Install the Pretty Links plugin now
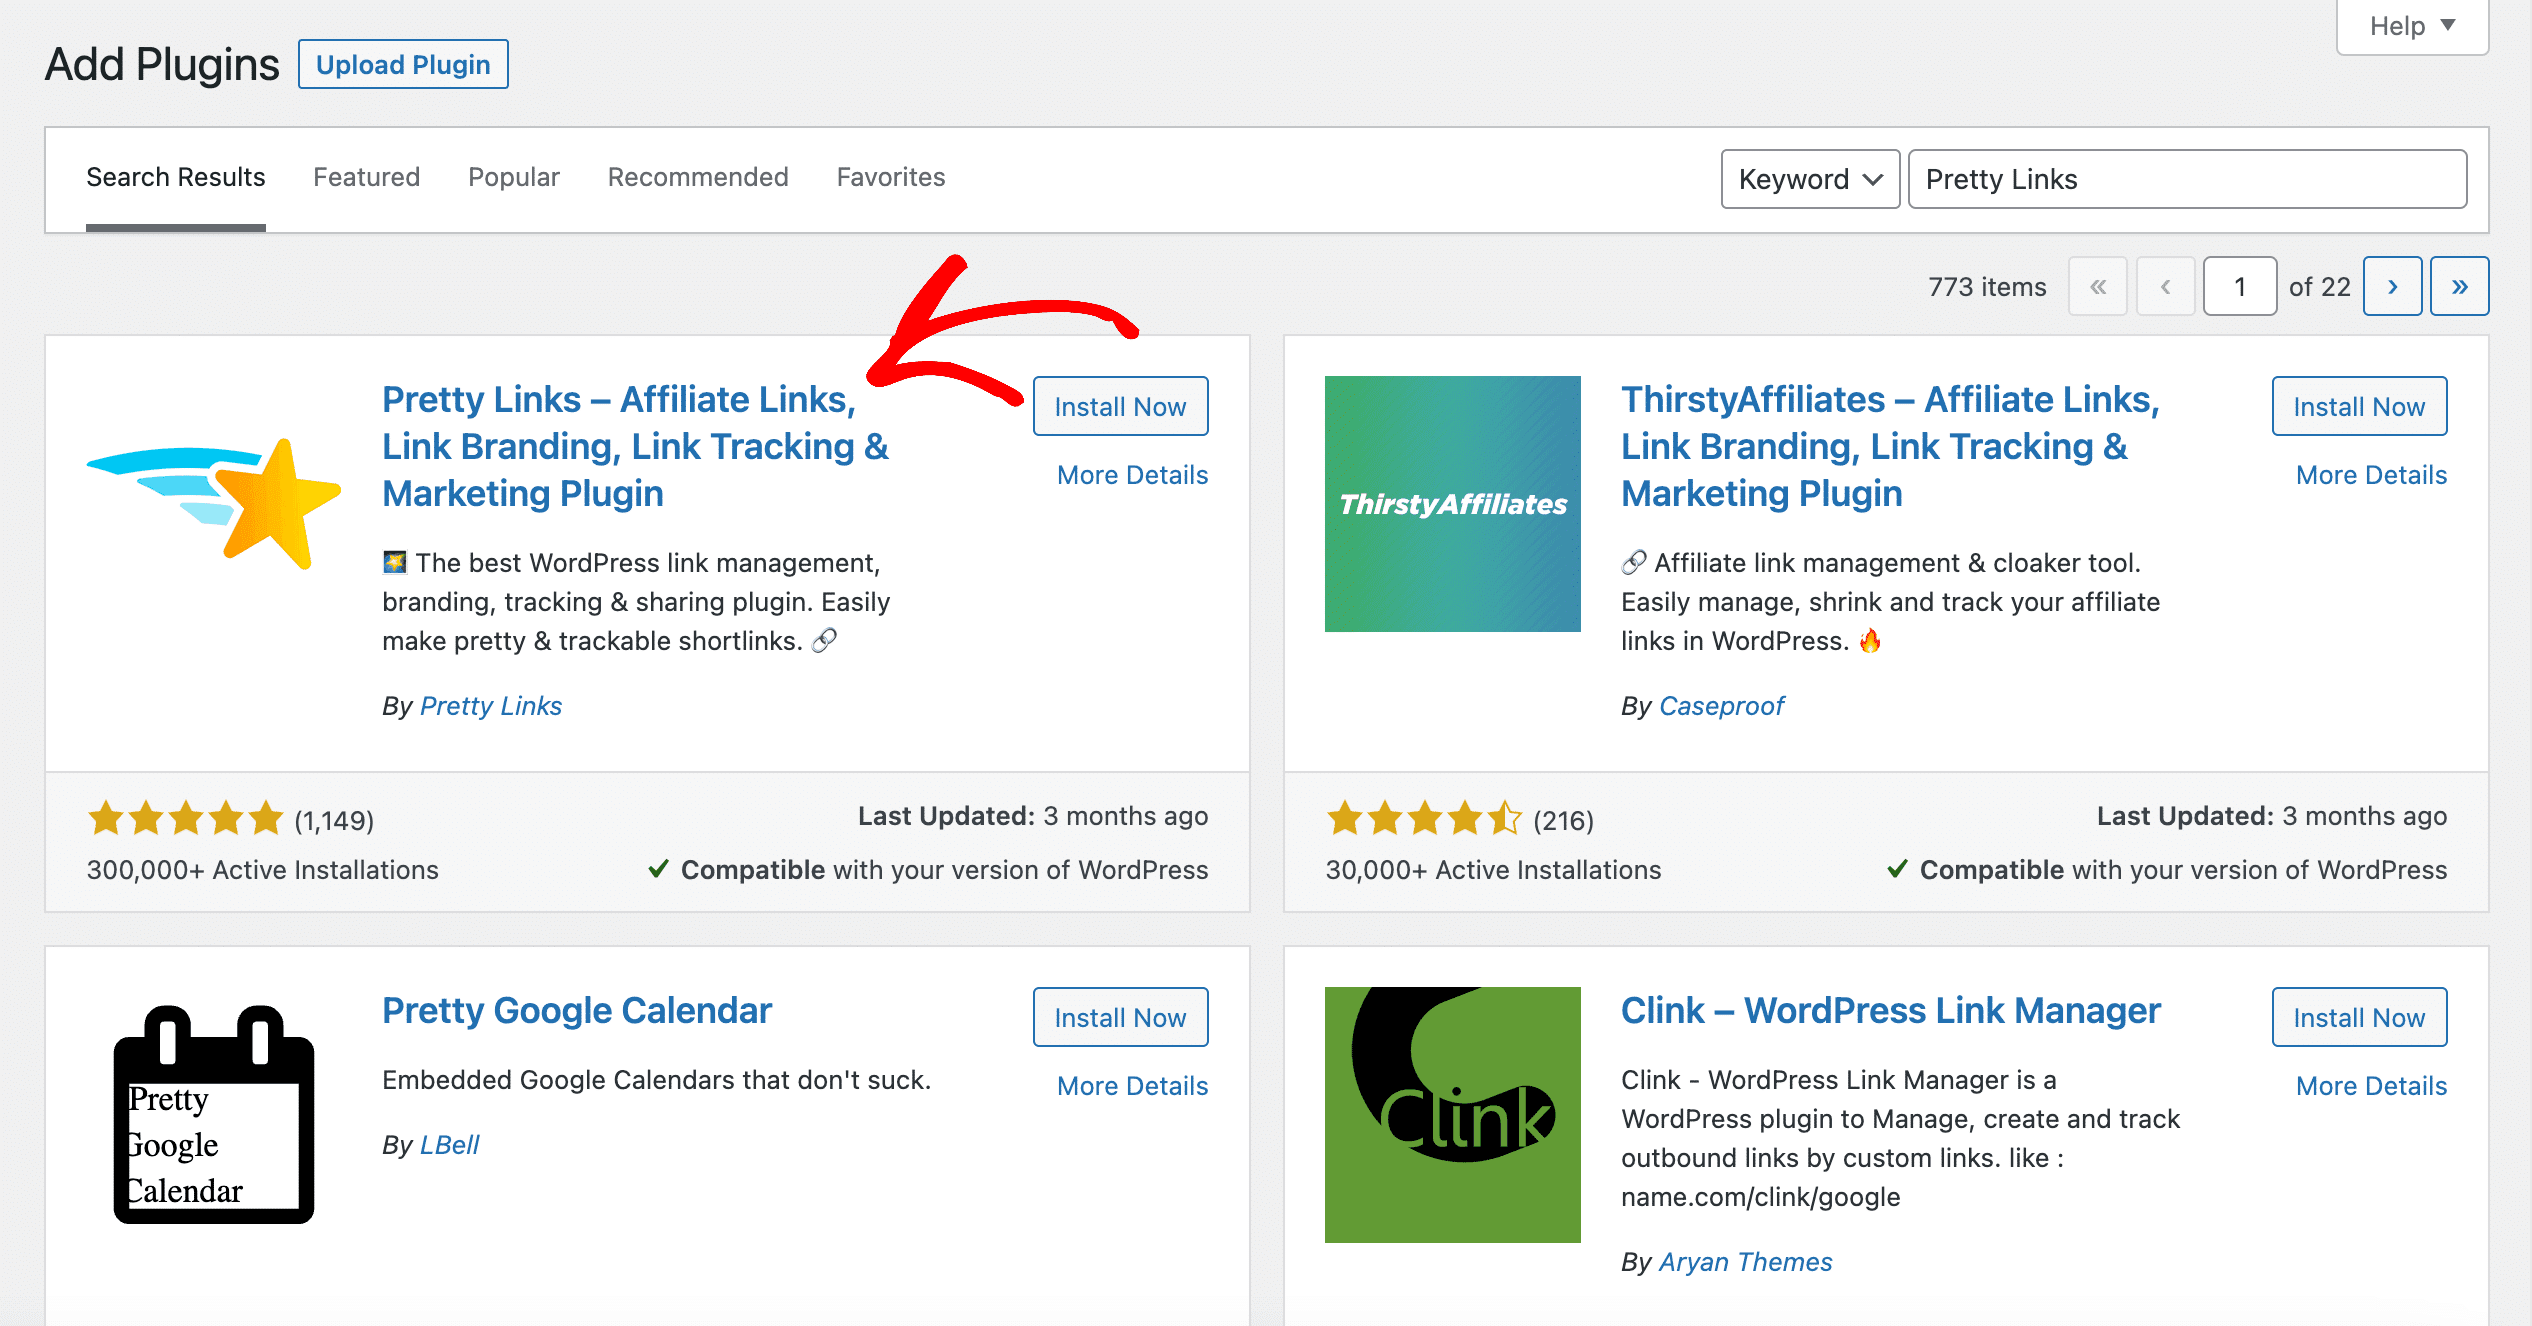Screen dimensions: 2532x1326 [1120, 407]
